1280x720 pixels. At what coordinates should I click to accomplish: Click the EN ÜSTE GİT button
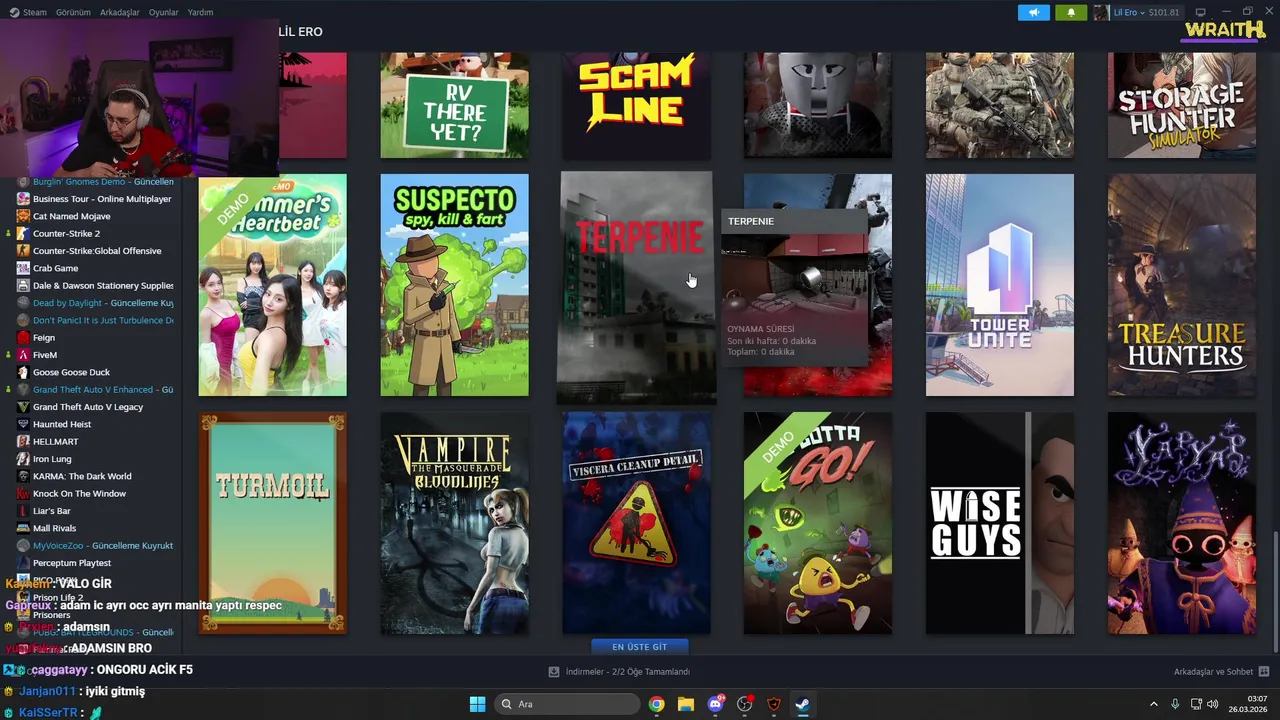[639, 647]
